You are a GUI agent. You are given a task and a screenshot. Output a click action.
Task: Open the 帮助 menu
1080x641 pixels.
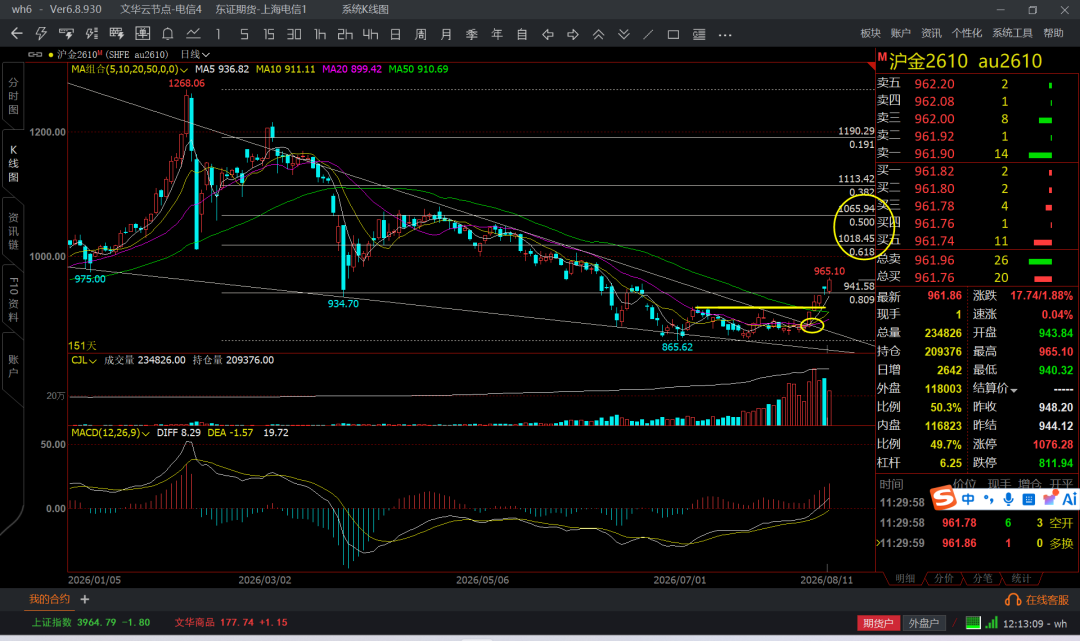click(x=1053, y=33)
